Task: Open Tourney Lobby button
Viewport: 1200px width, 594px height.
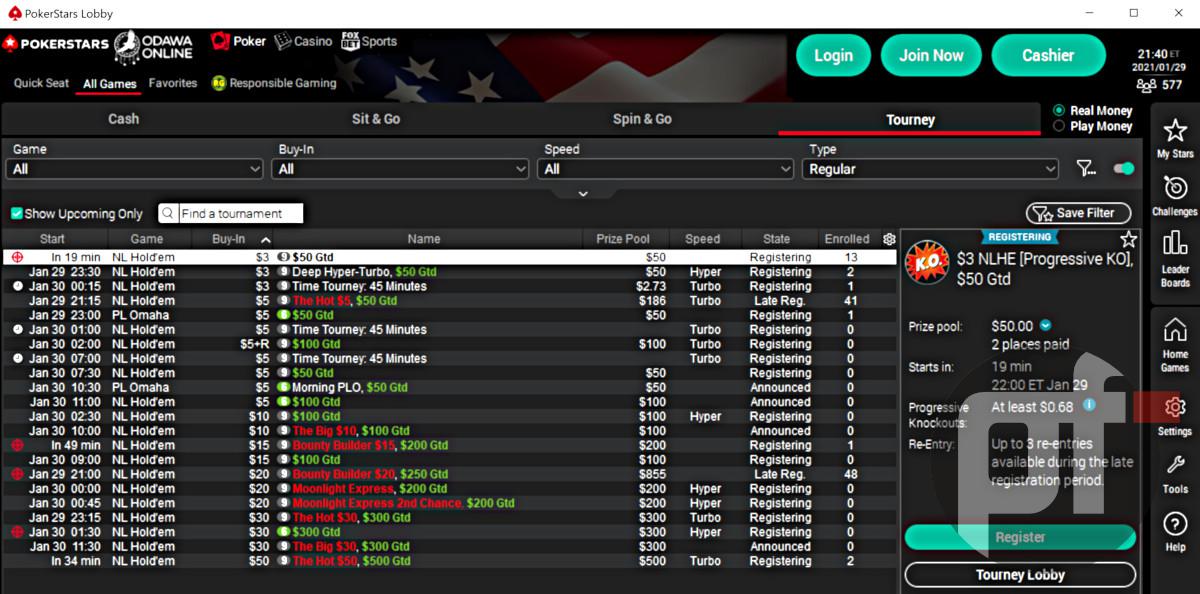Action: pyautogui.click(x=1020, y=575)
